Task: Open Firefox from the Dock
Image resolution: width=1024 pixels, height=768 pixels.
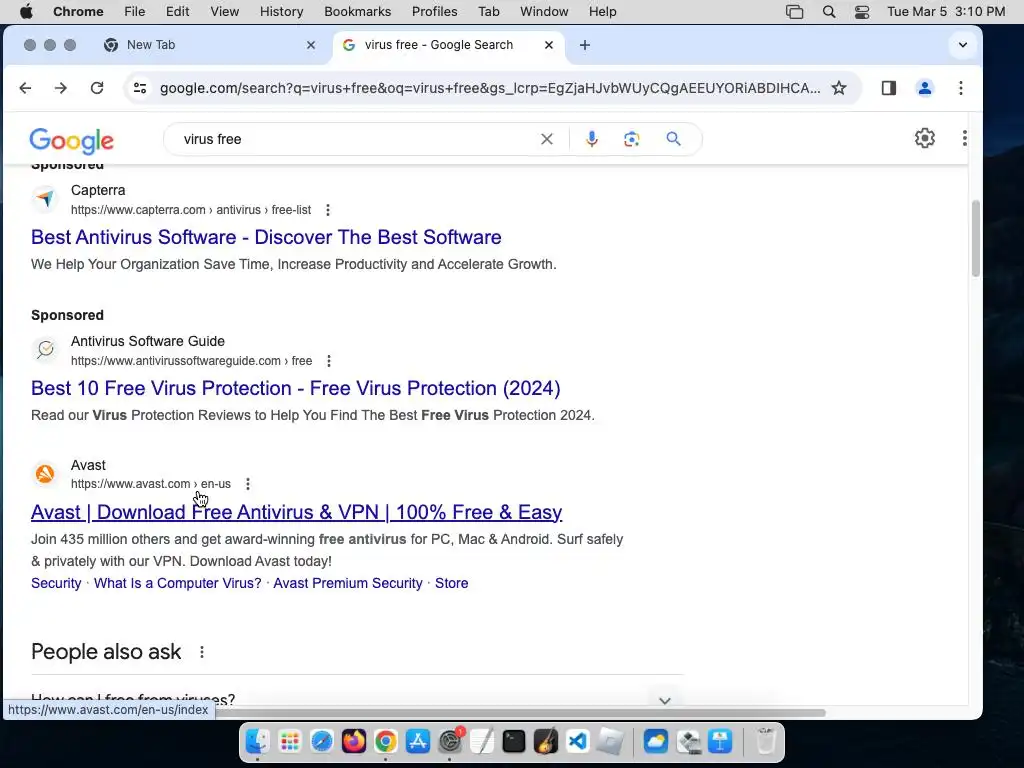Action: click(353, 741)
